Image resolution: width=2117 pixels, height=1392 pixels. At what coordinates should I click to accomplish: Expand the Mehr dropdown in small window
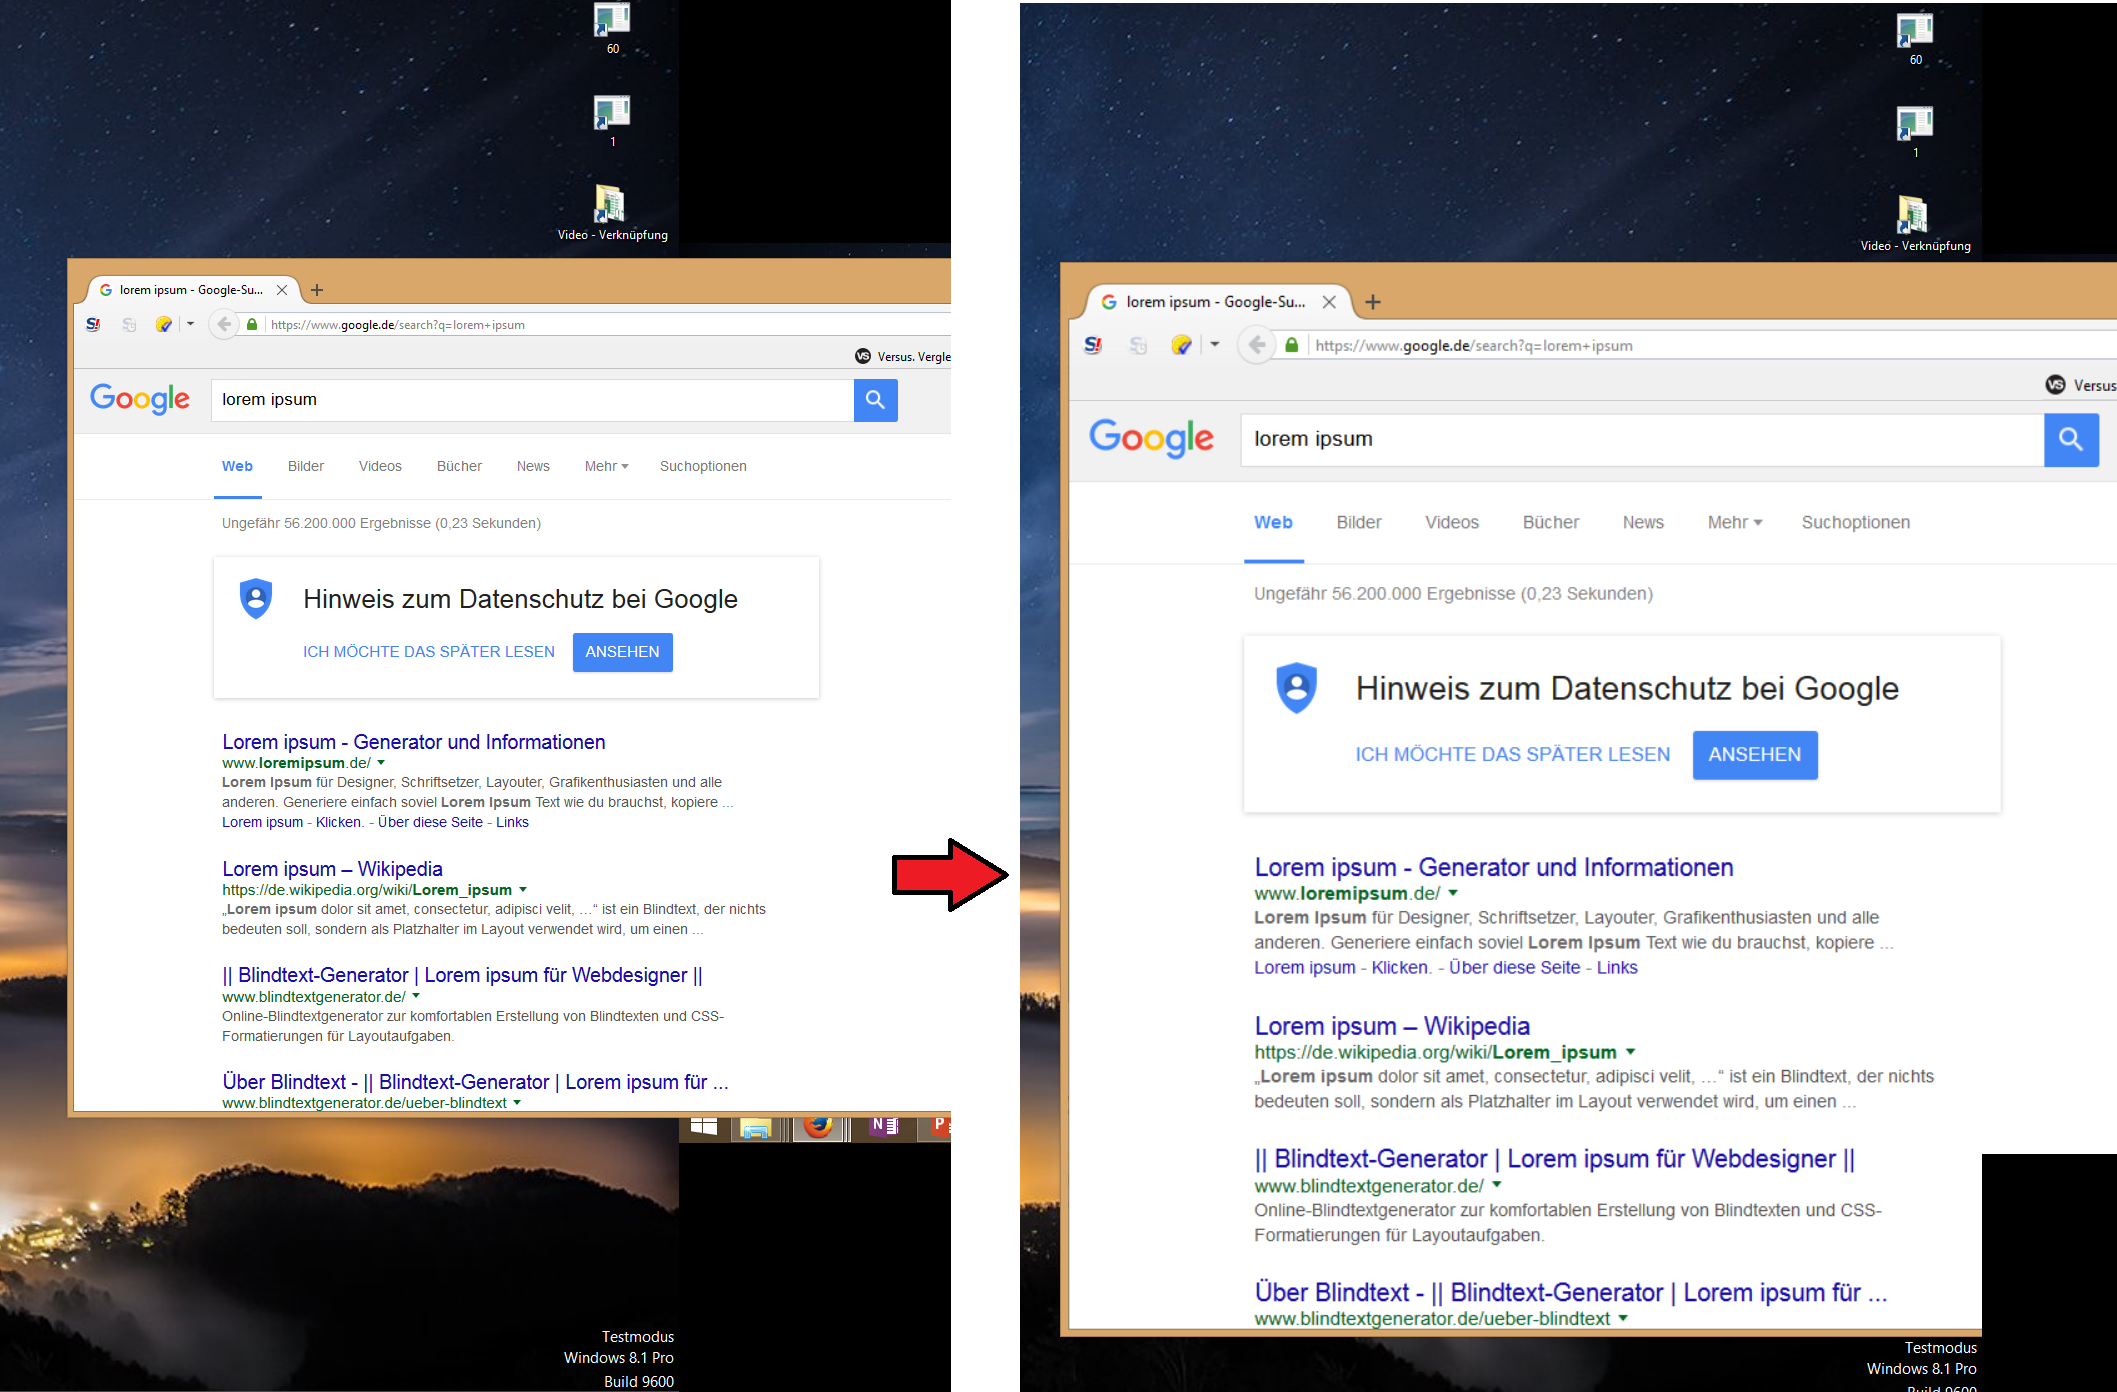click(606, 466)
